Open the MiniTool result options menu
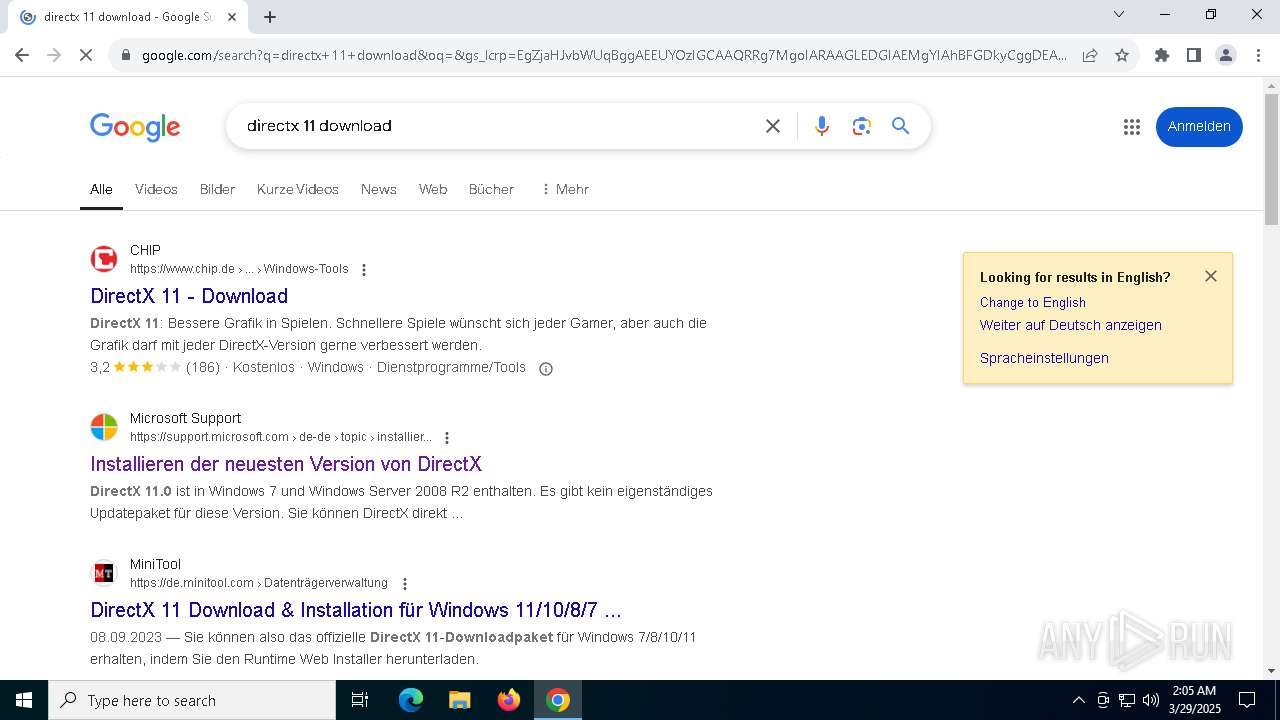The image size is (1280, 720). point(405,584)
